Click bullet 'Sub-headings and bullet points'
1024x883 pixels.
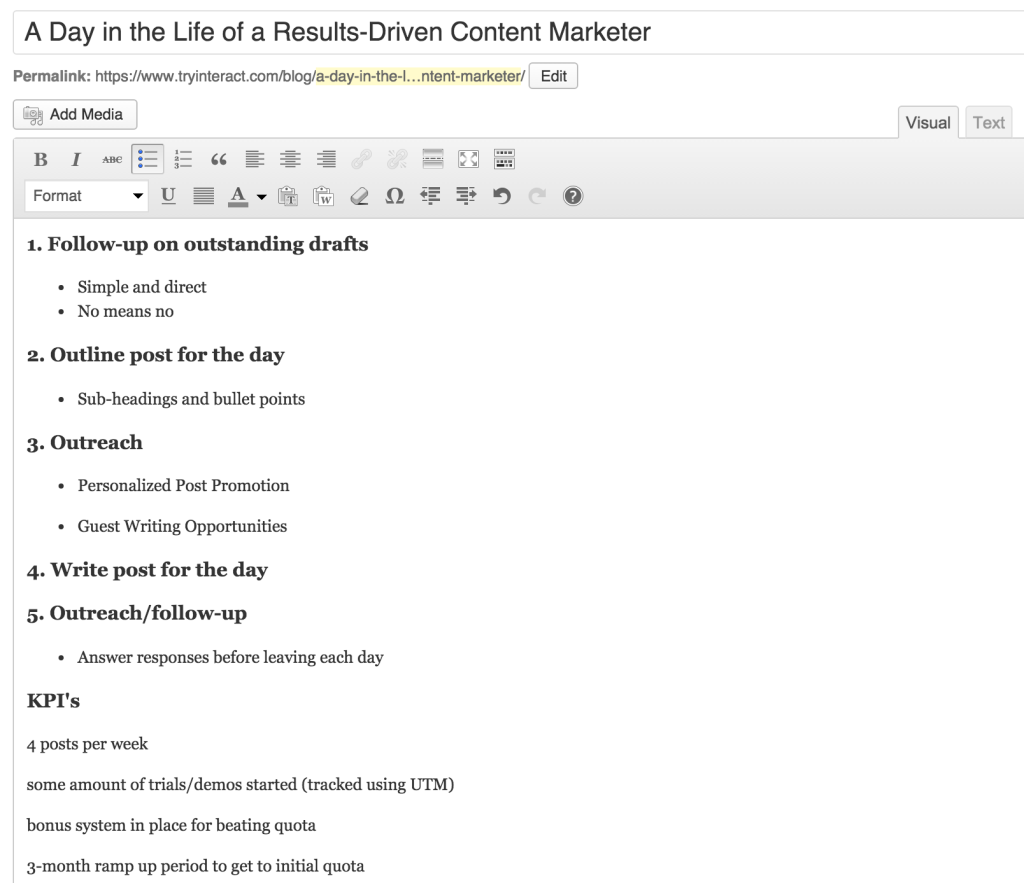pos(191,399)
